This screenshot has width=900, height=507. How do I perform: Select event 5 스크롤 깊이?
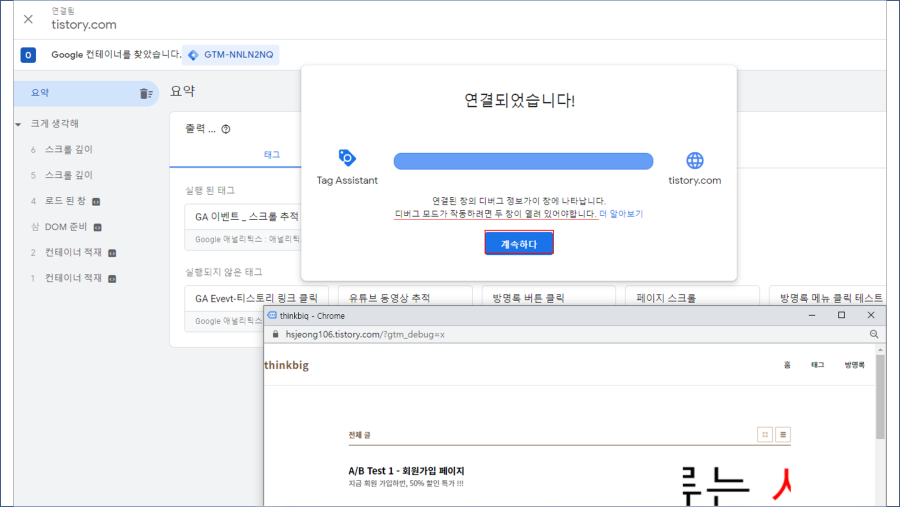coord(69,175)
